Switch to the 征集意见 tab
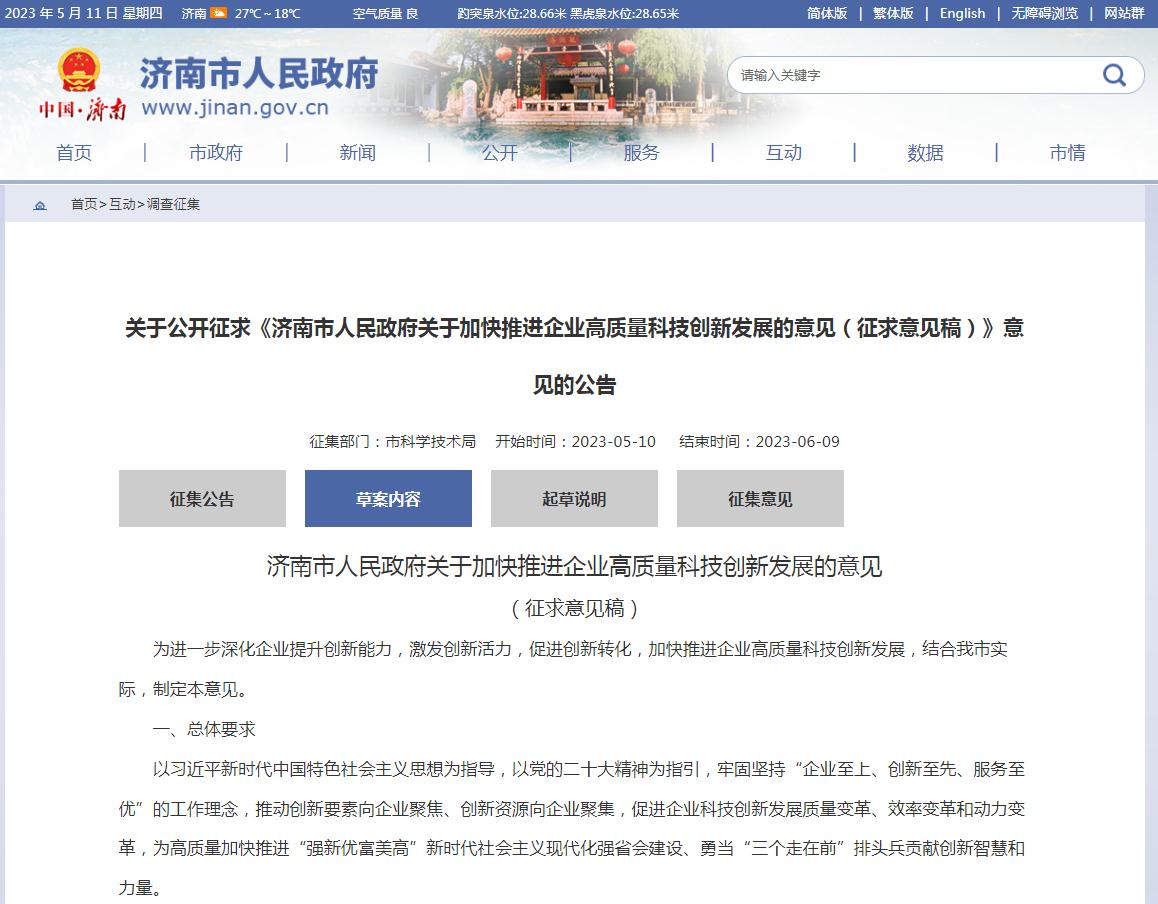The height and width of the screenshot is (904, 1158). click(760, 499)
